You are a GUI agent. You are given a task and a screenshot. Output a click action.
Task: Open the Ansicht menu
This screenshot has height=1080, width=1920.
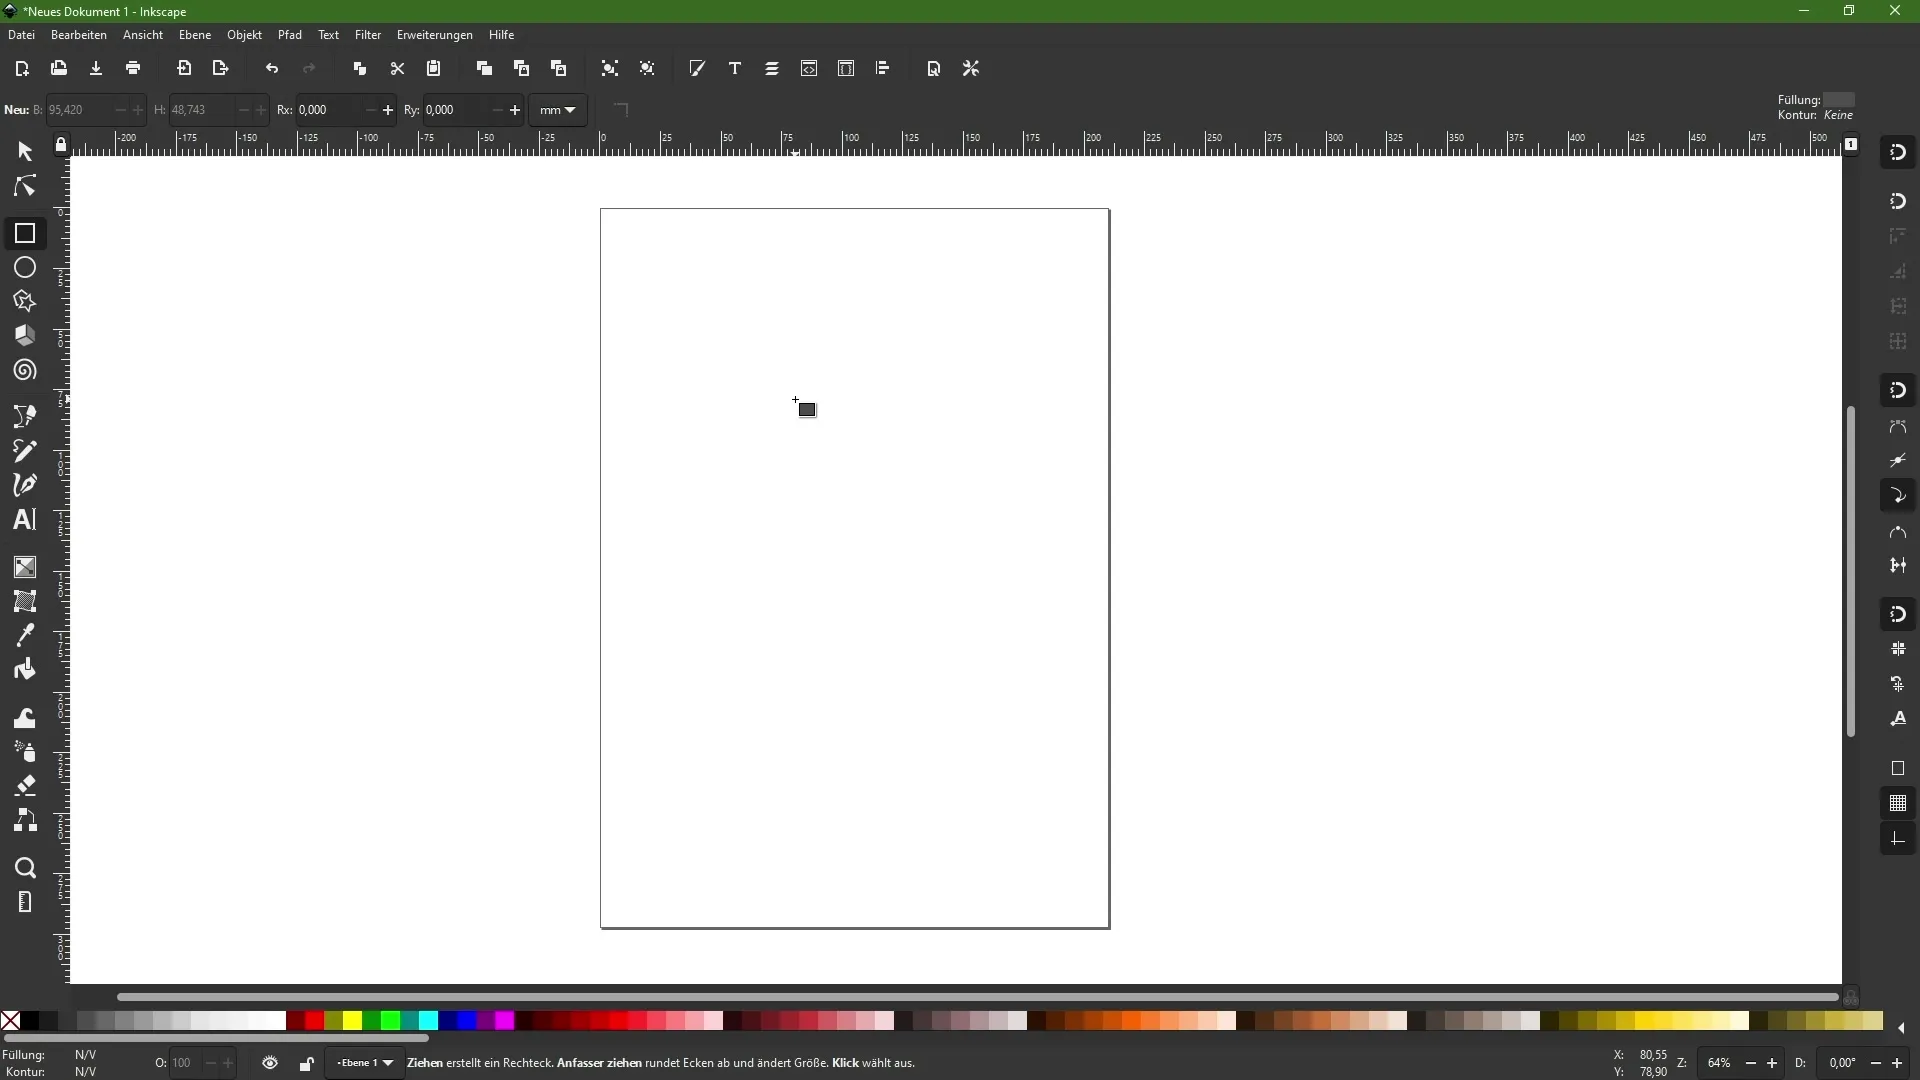(x=143, y=35)
